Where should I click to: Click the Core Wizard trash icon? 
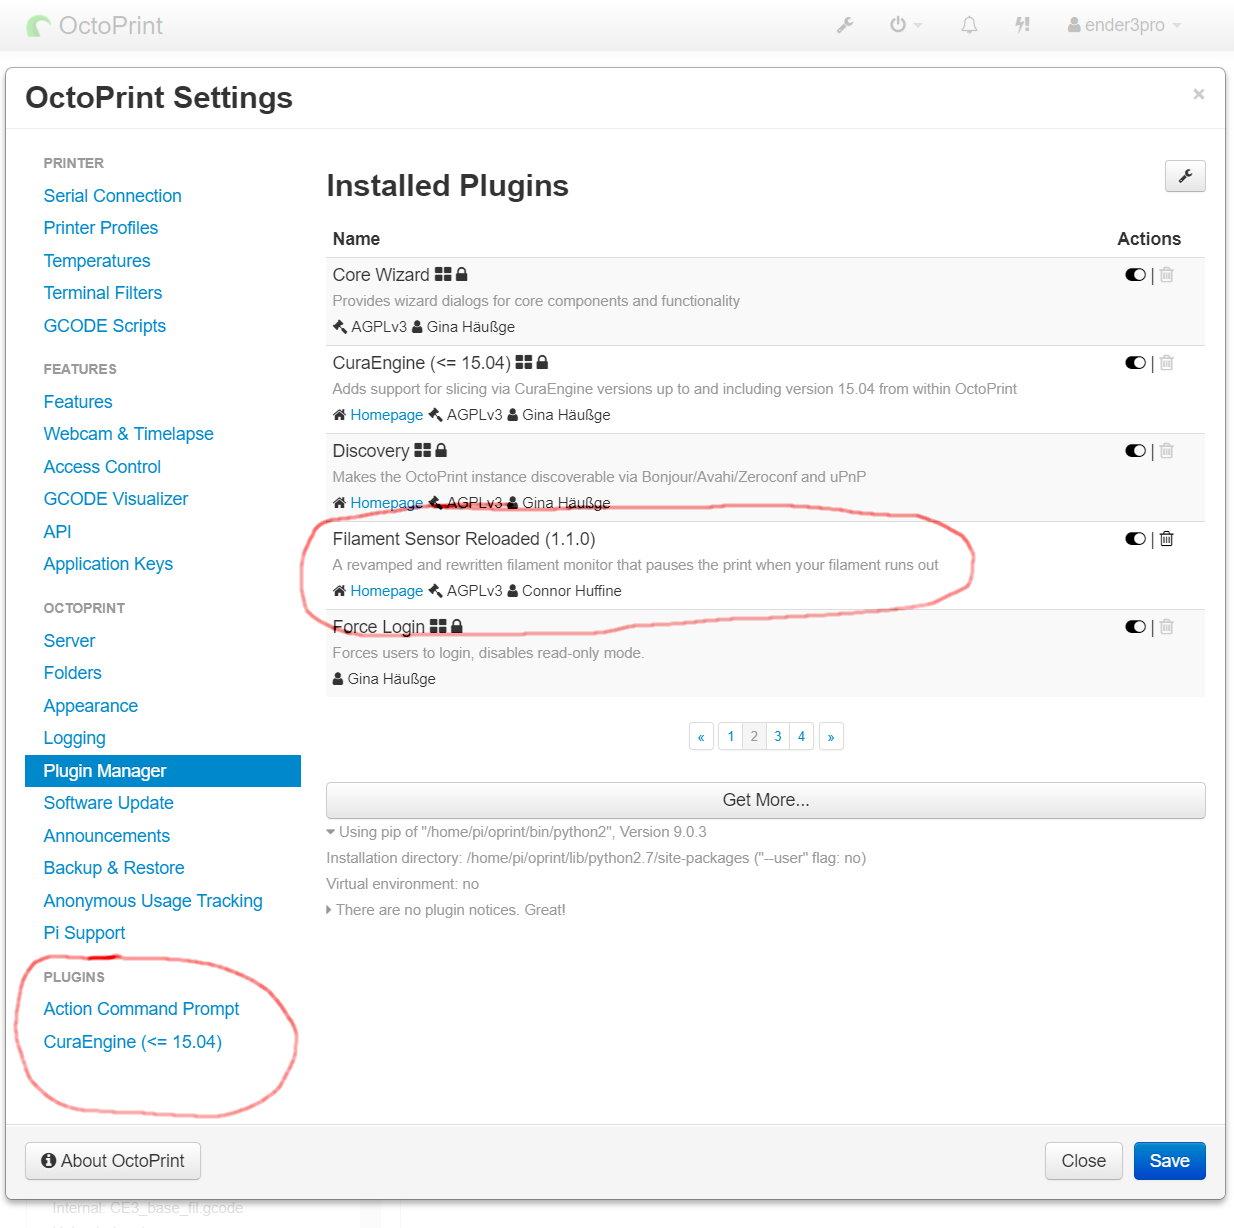pos(1166,275)
